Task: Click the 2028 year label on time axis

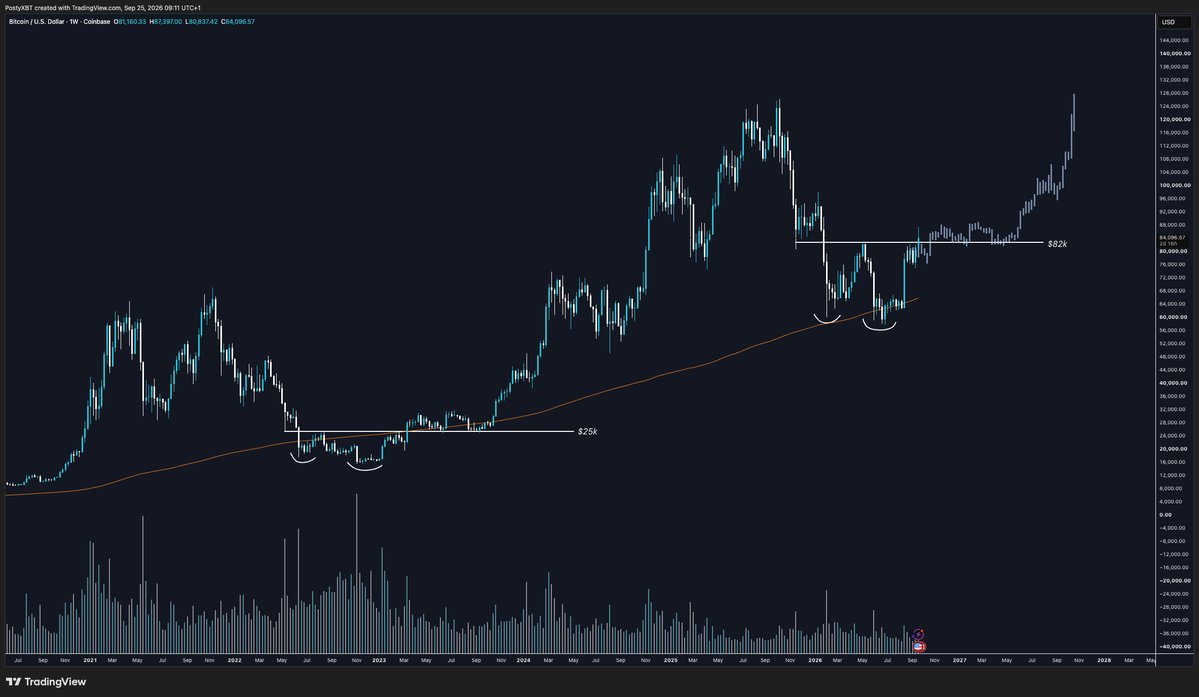Action: [1104, 660]
